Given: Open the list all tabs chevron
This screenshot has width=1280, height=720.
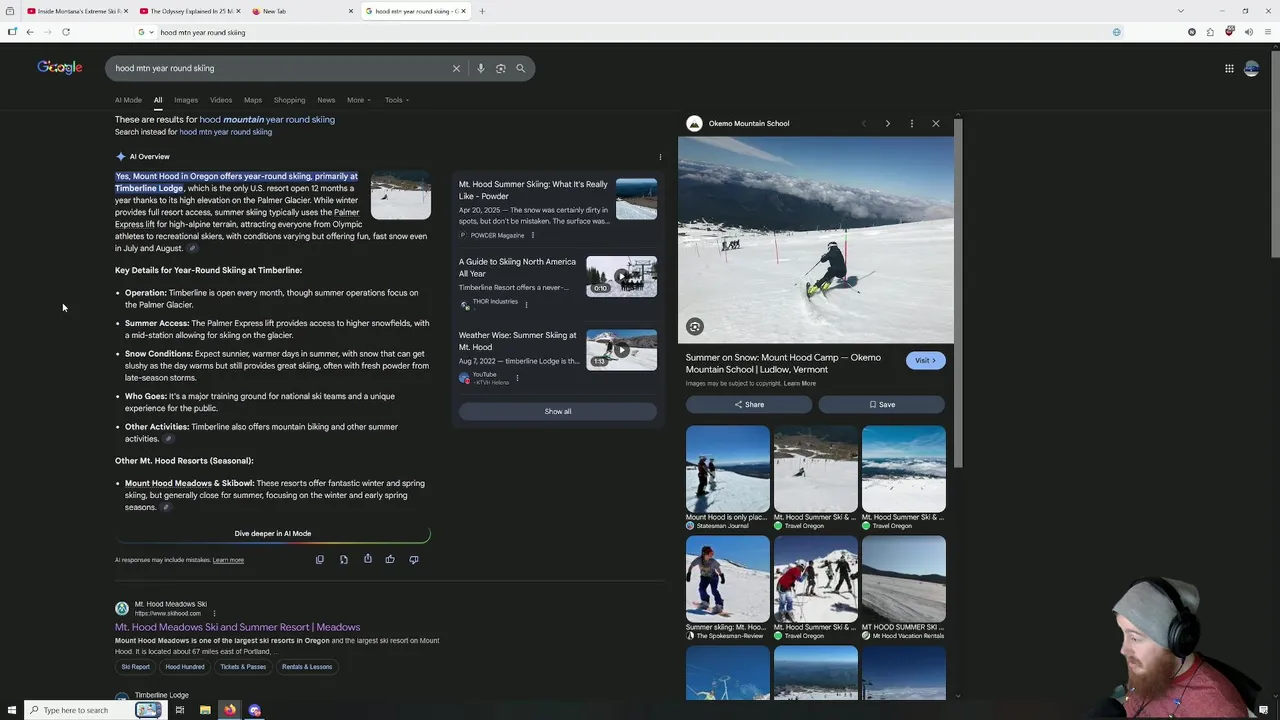Looking at the screenshot, I should pyautogui.click(x=1180, y=11).
